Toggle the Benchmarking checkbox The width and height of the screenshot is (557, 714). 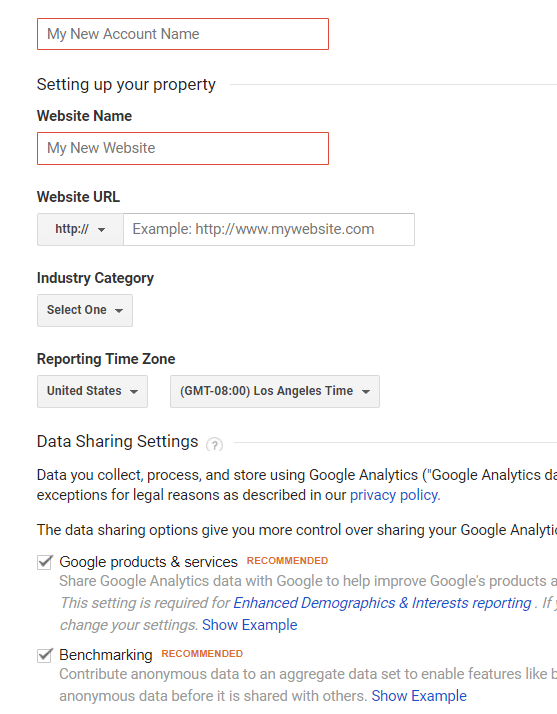coord(45,655)
